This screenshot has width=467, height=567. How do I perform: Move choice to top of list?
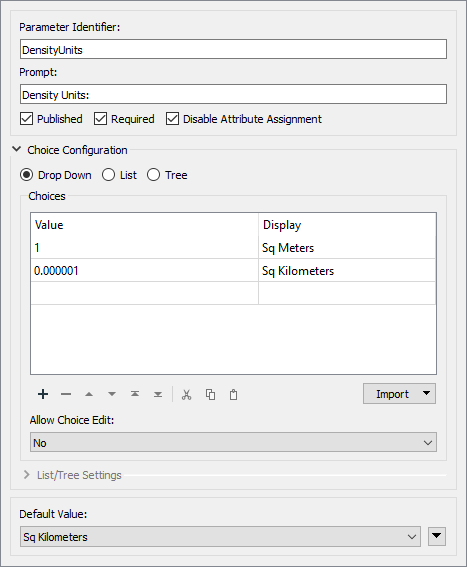click(x=135, y=394)
